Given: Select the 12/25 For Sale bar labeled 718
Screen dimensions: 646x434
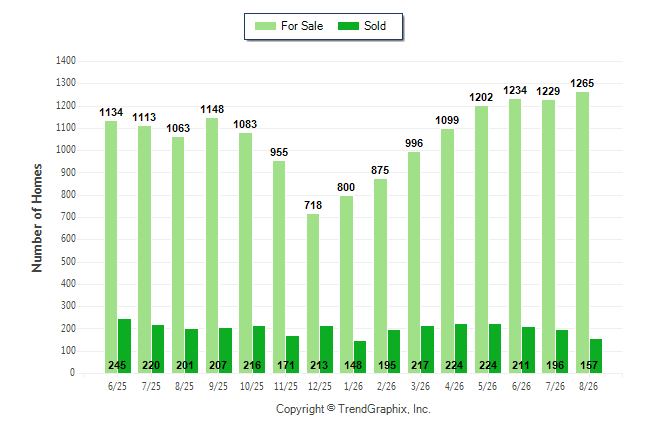Looking at the screenshot, I should click(x=313, y=293).
